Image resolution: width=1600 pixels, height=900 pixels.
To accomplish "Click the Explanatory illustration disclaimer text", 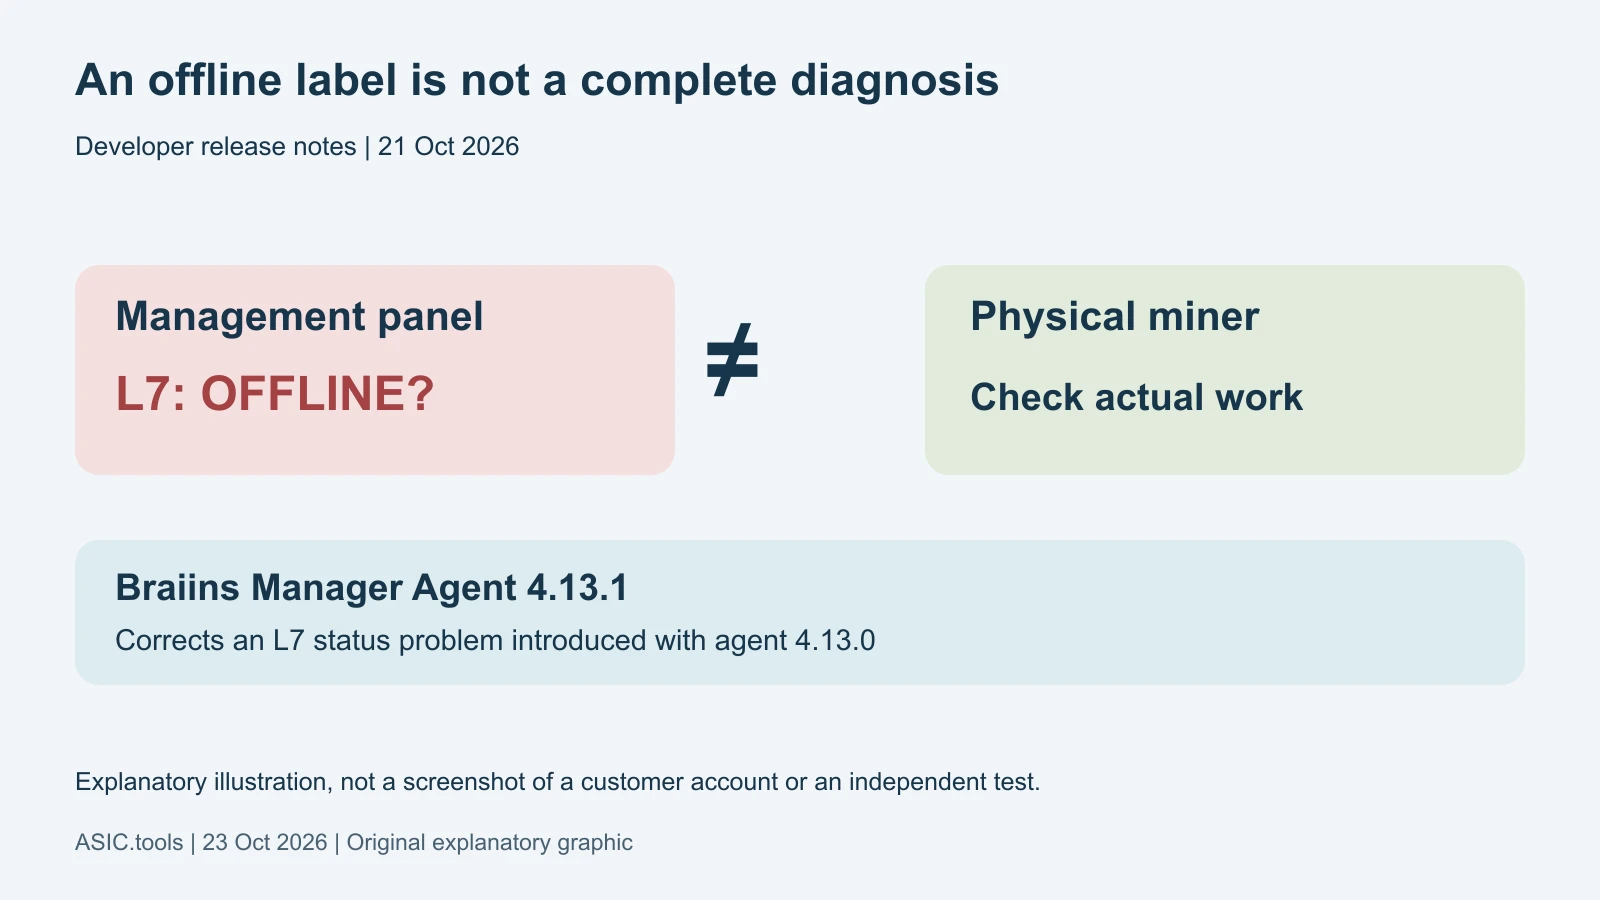I will 558,782.
